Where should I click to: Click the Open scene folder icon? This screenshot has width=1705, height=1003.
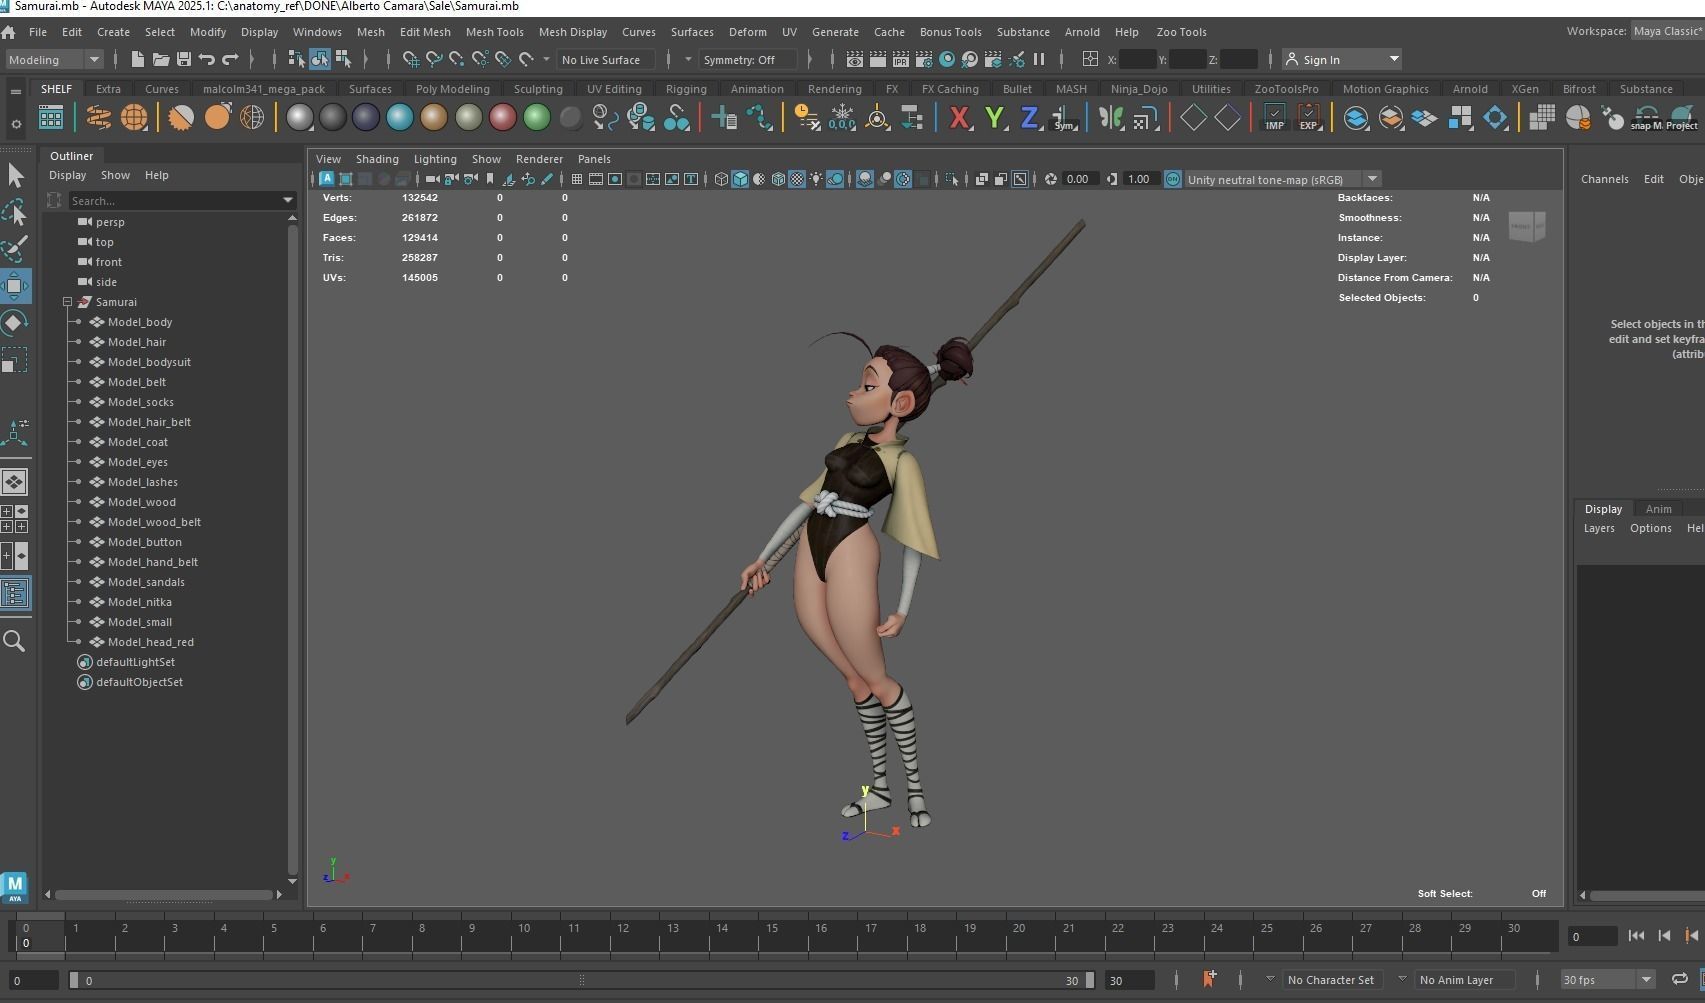160,60
